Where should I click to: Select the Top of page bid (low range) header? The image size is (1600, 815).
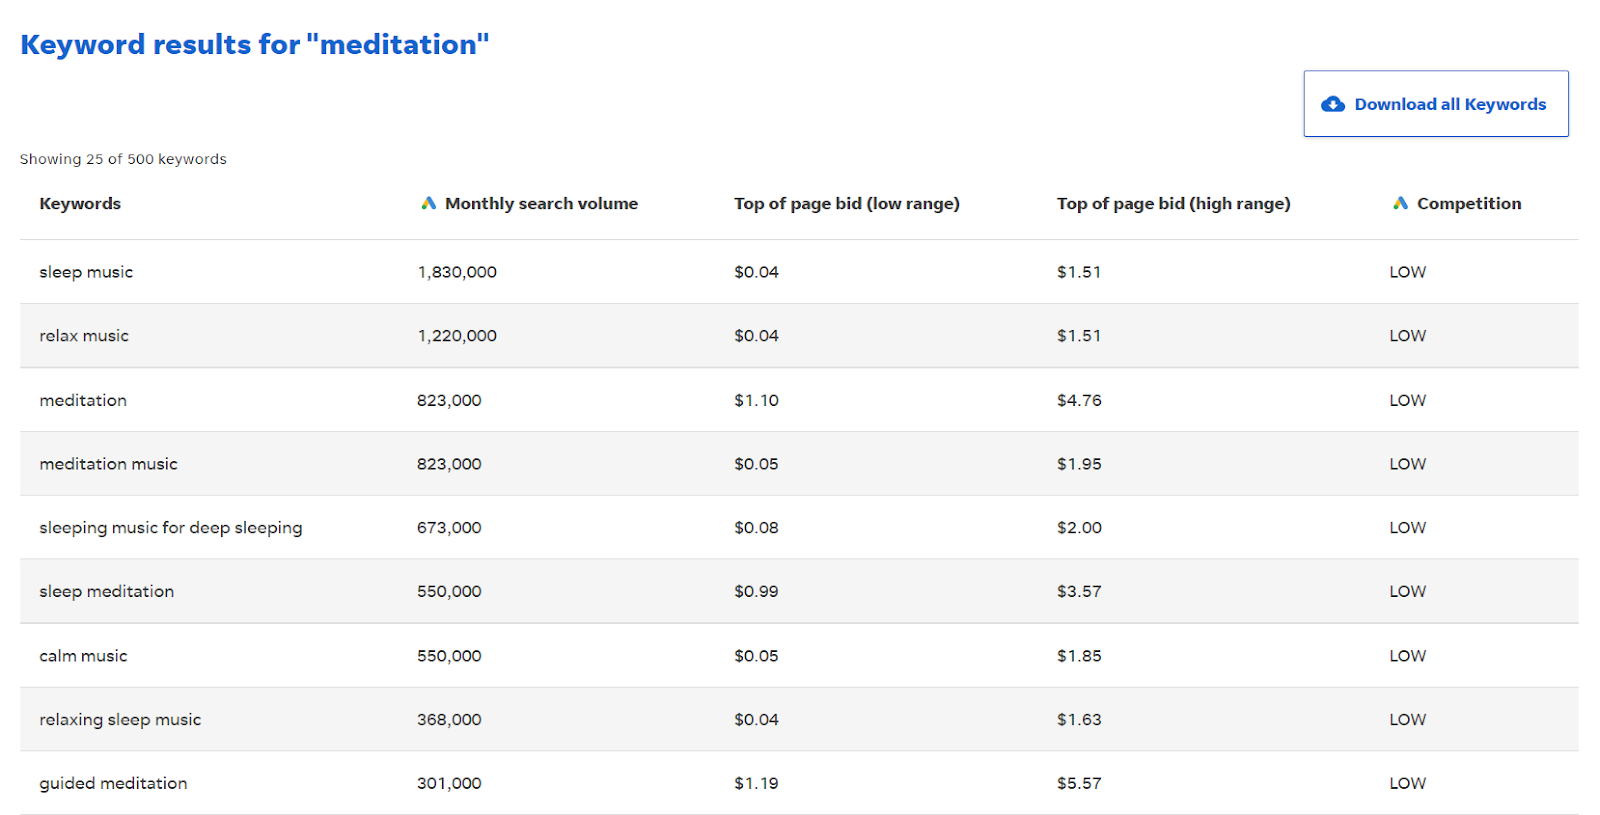[x=846, y=203]
